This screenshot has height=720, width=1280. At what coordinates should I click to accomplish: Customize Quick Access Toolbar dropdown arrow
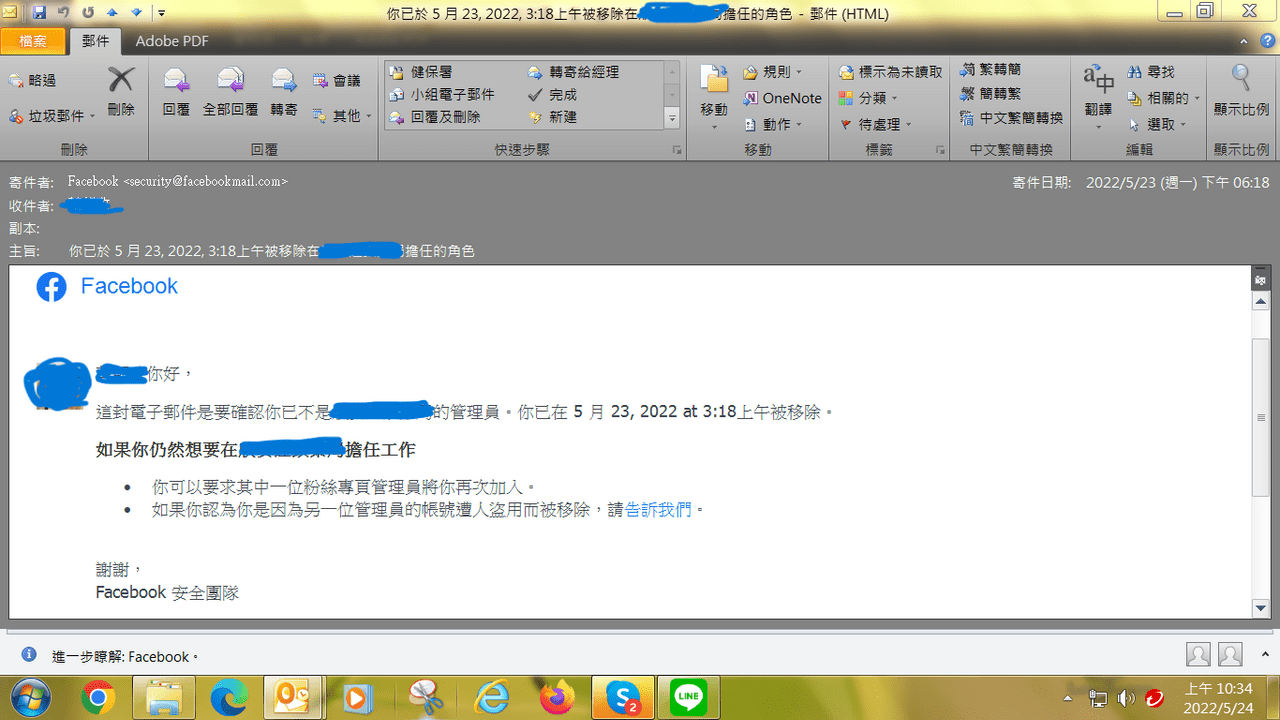(x=161, y=13)
